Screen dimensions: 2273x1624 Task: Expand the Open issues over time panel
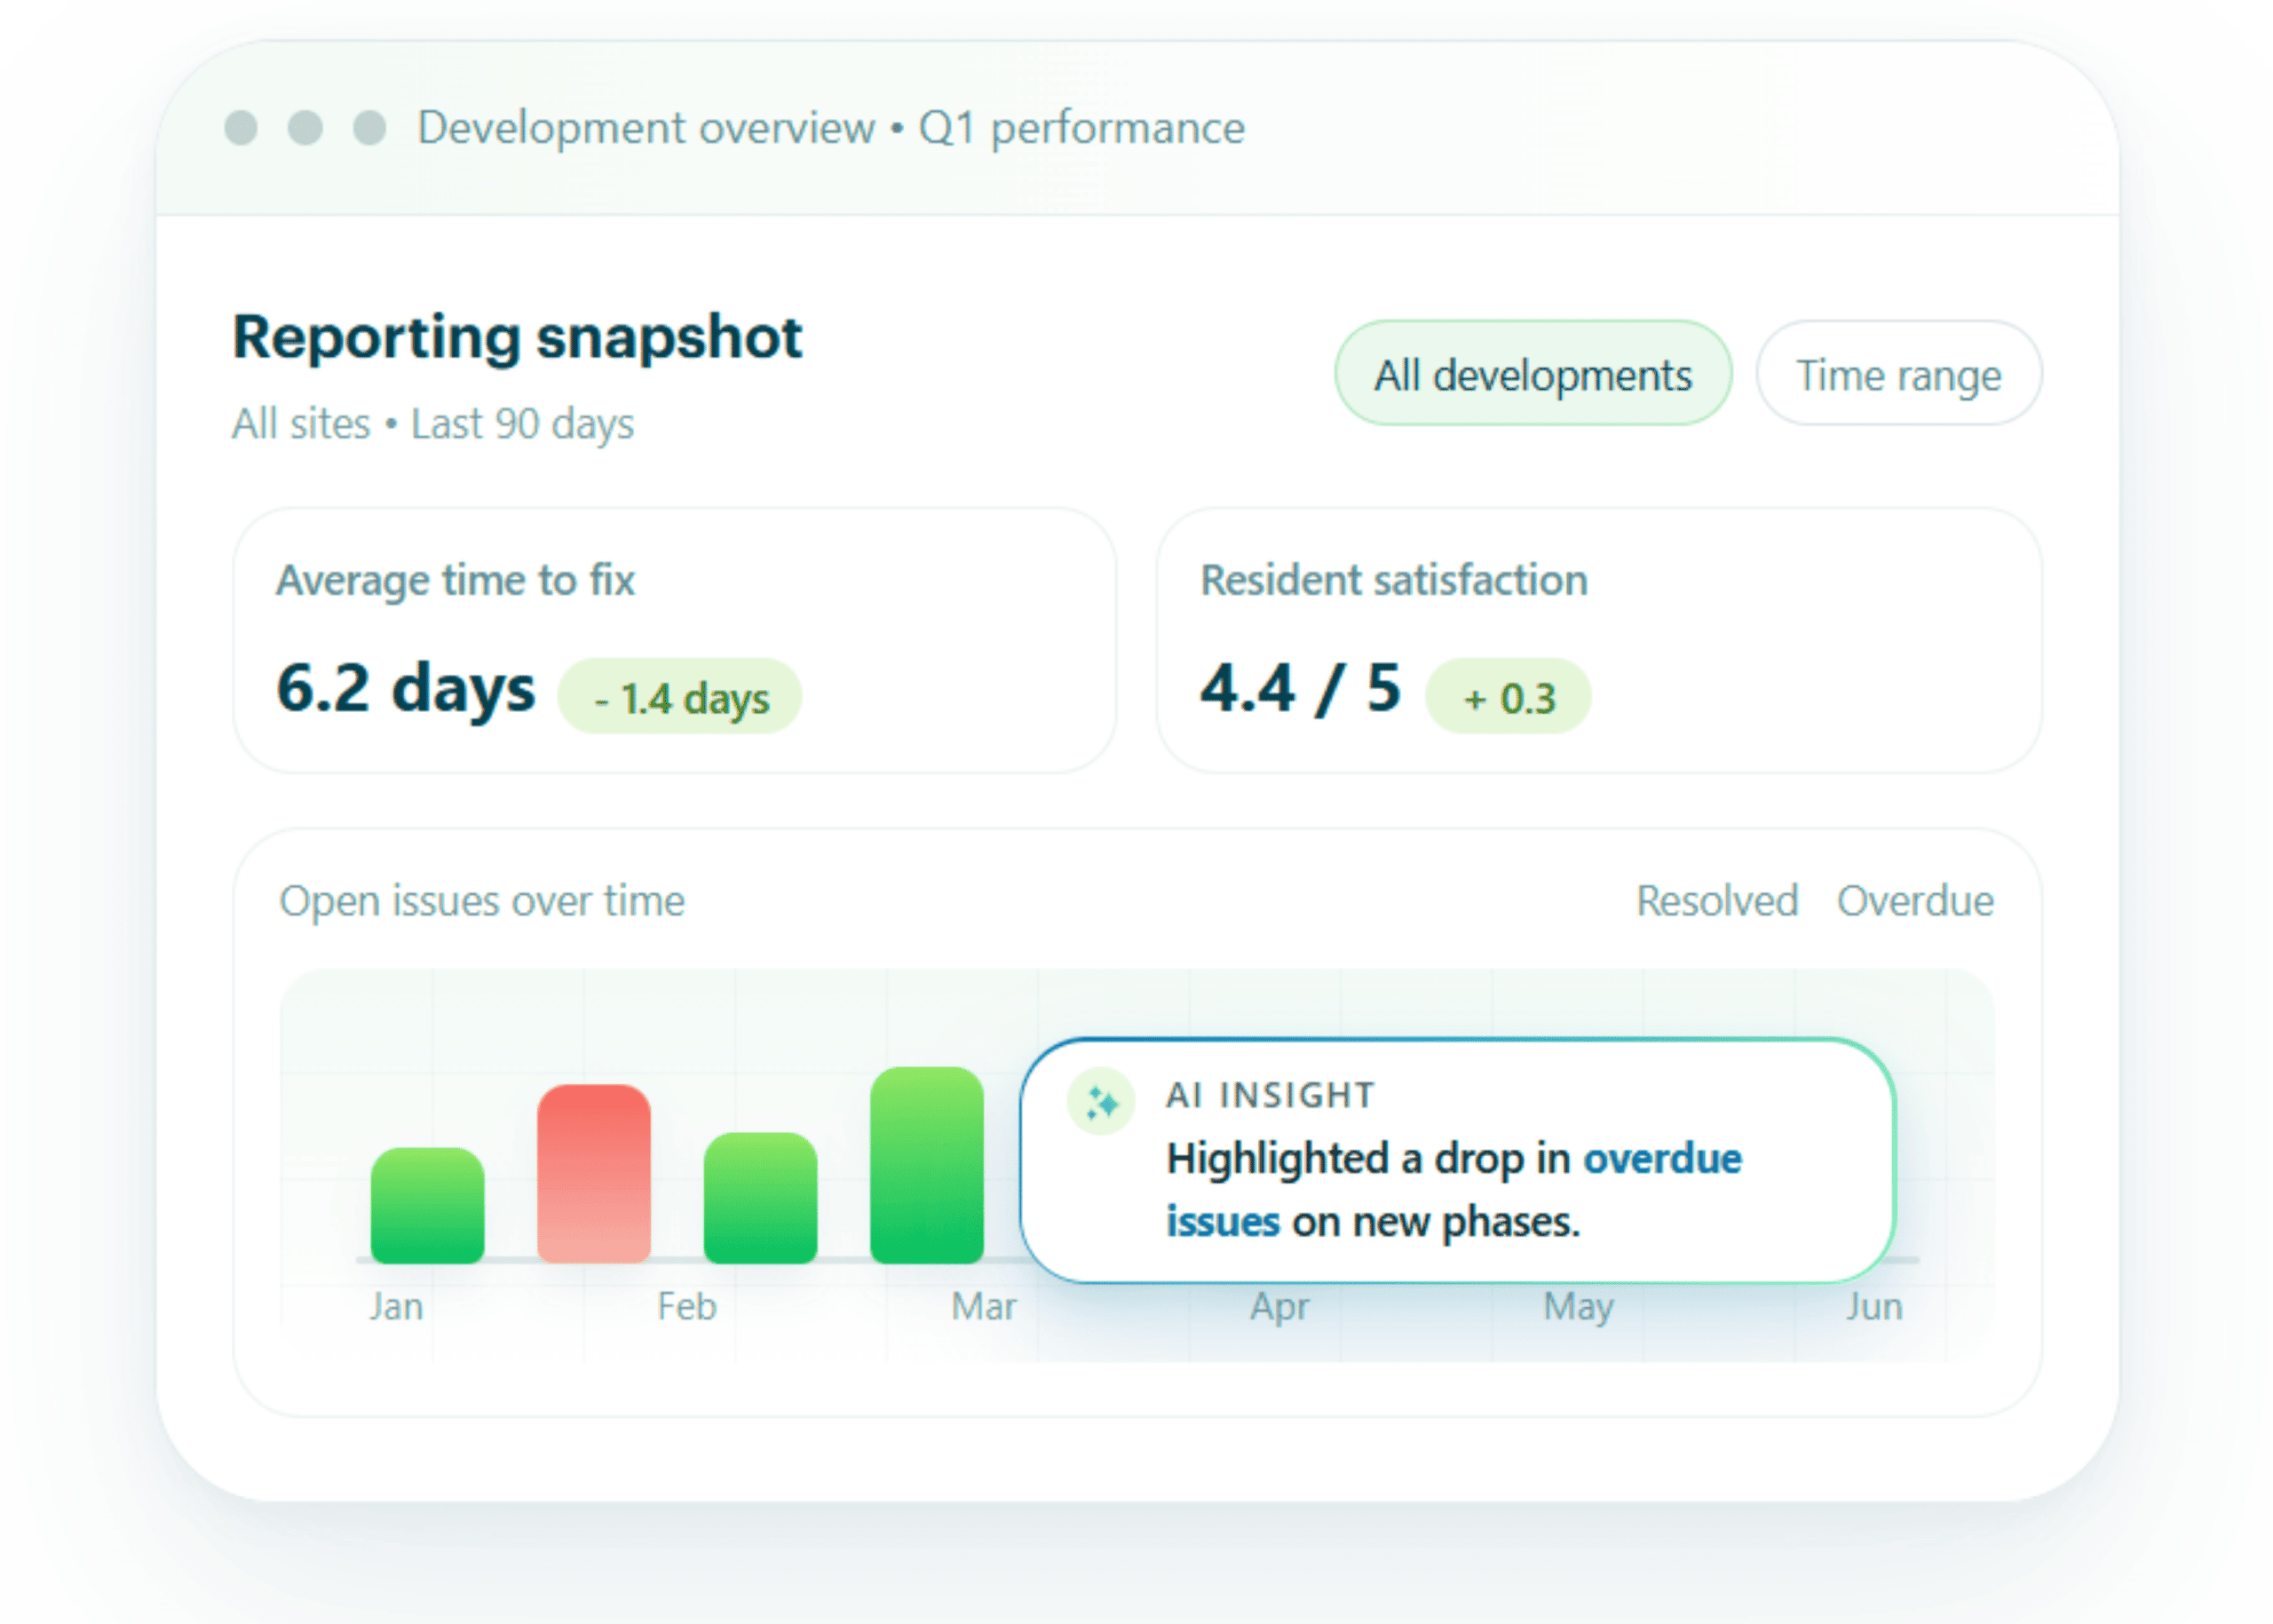[x=482, y=900]
